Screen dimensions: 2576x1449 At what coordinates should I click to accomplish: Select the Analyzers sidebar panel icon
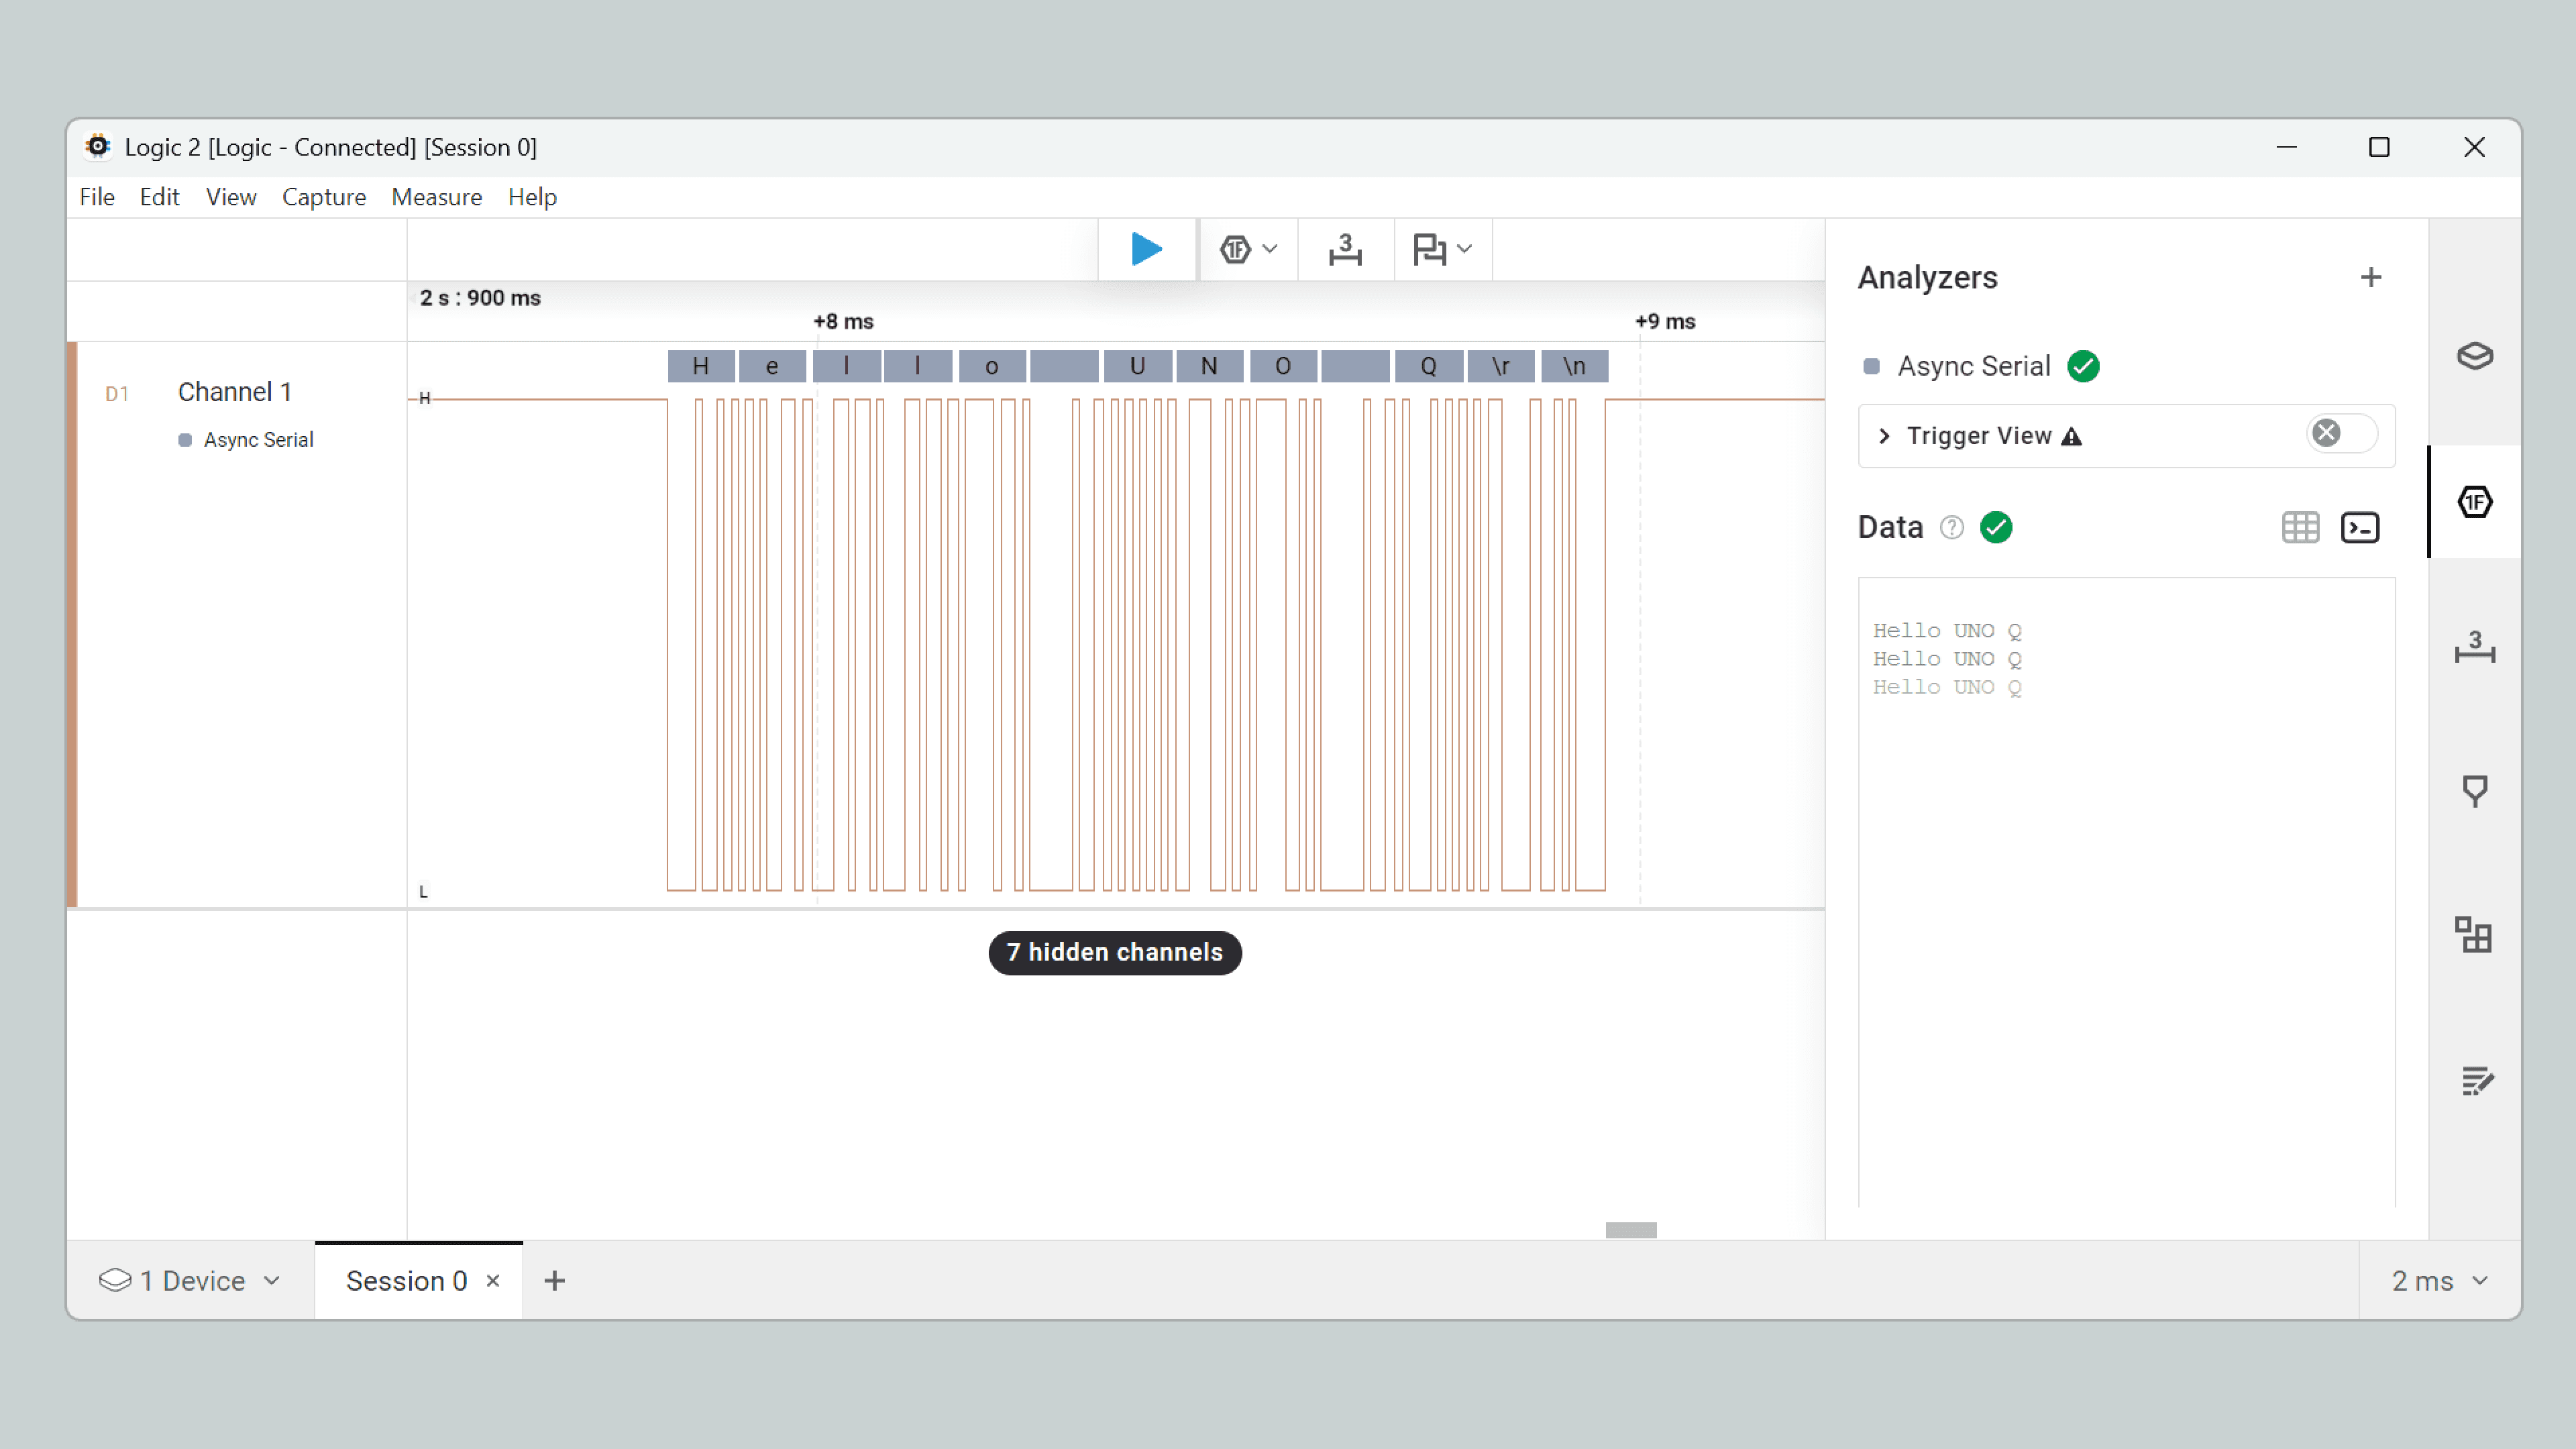[2474, 501]
